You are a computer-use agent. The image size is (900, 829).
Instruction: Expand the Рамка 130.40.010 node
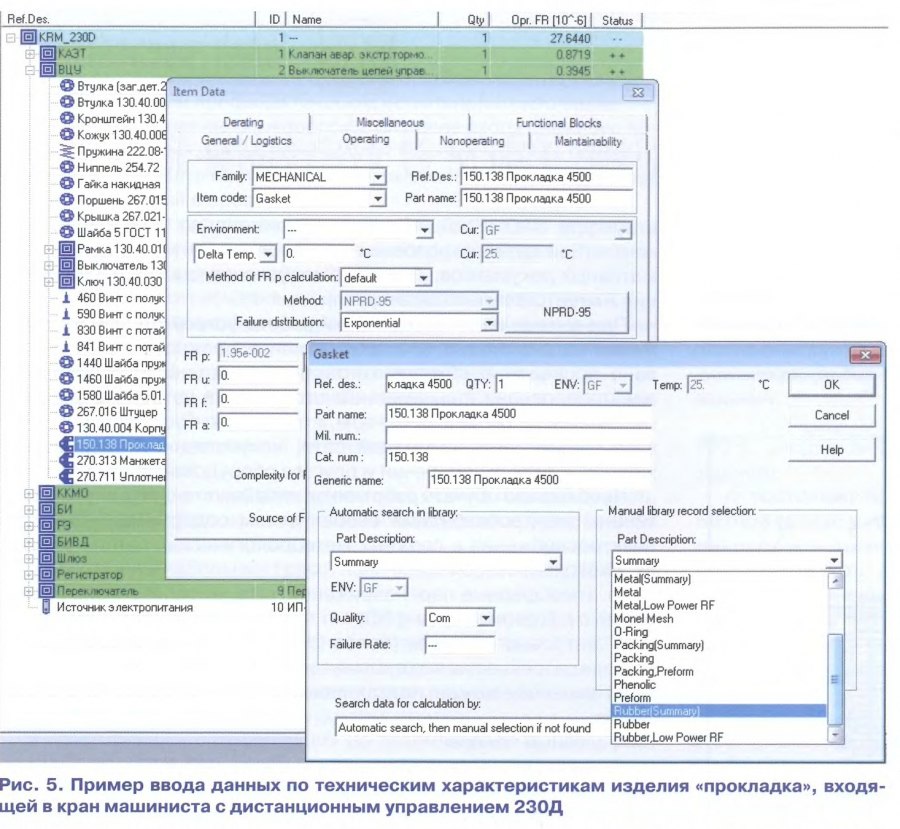[x=50, y=248]
